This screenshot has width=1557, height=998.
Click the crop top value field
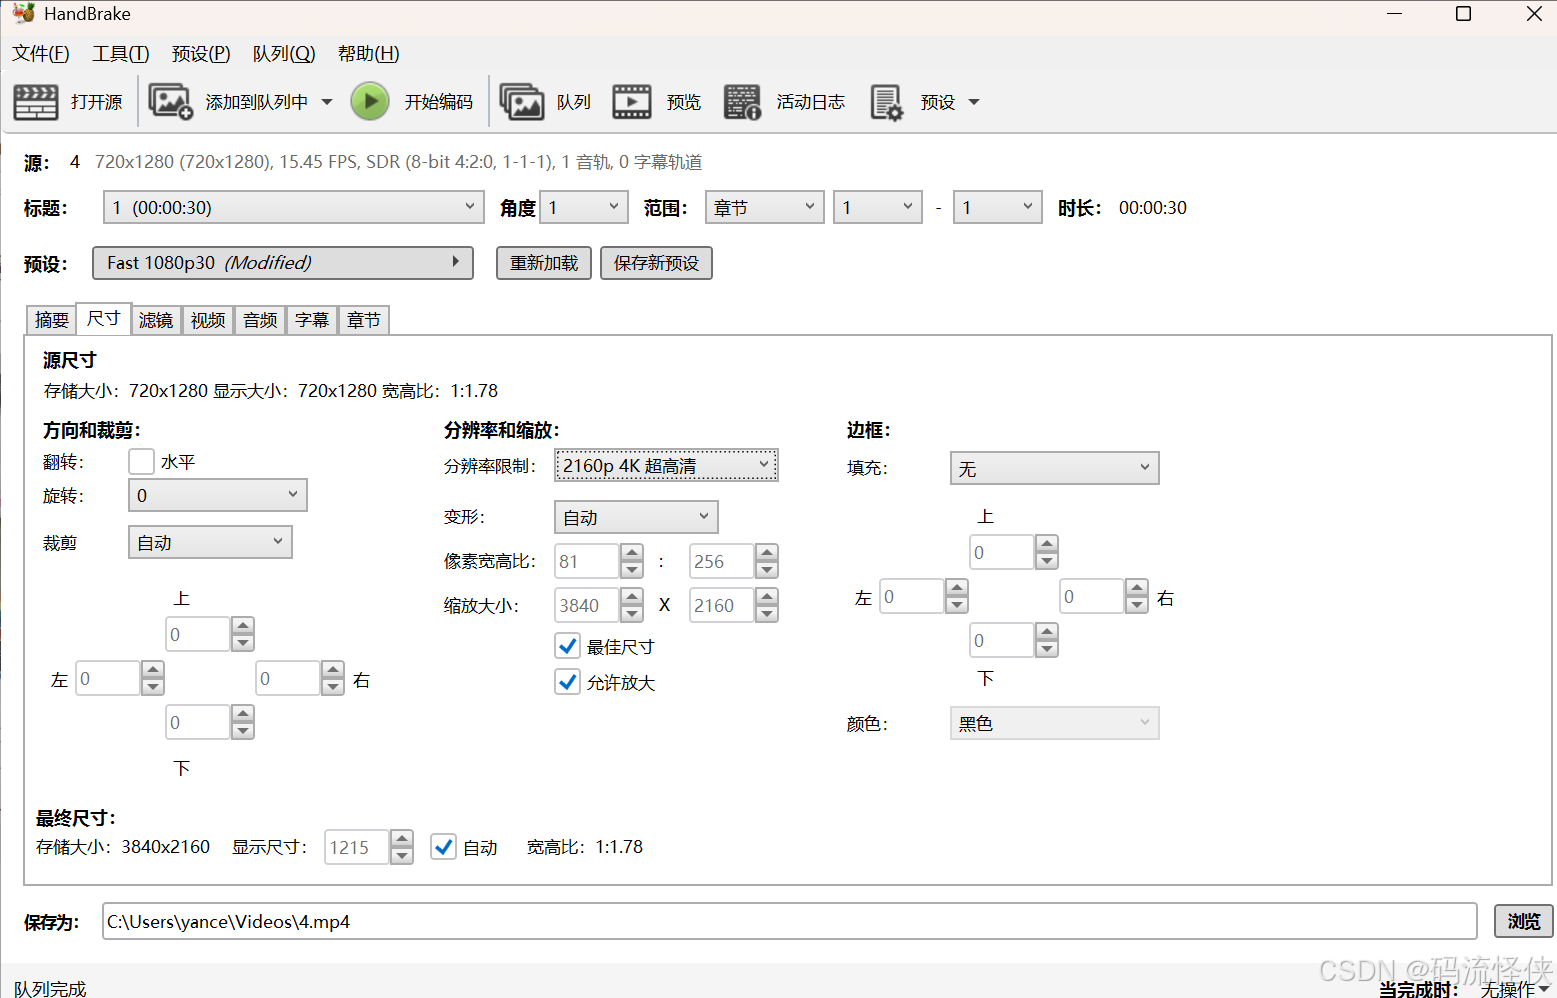point(198,634)
